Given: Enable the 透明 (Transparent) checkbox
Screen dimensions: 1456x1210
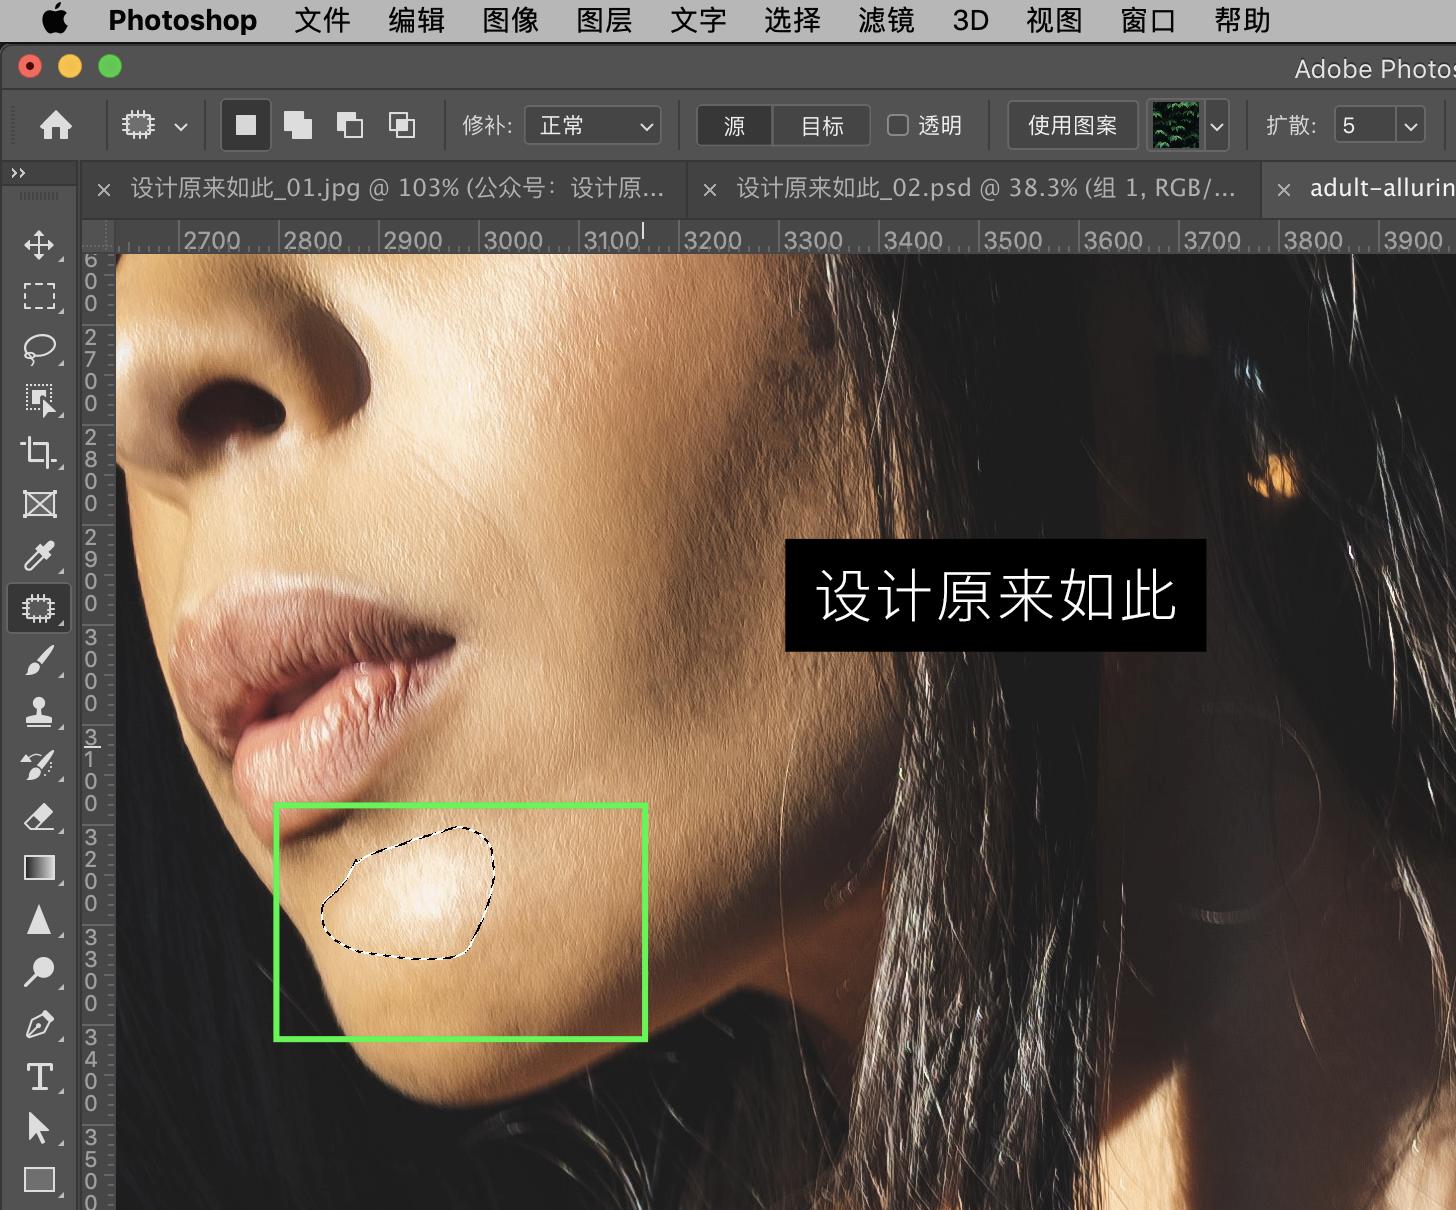Looking at the screenshot, I should point(898,125).
